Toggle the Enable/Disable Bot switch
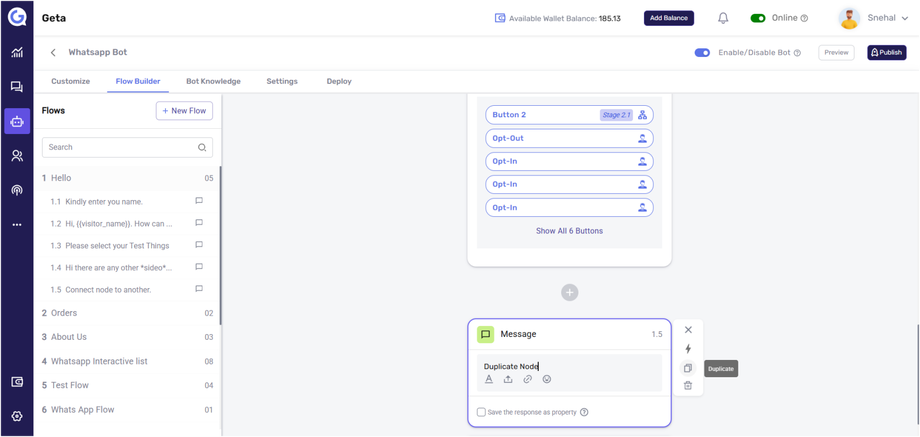Viewport: 920px width, 437px height. pos(702,52)
